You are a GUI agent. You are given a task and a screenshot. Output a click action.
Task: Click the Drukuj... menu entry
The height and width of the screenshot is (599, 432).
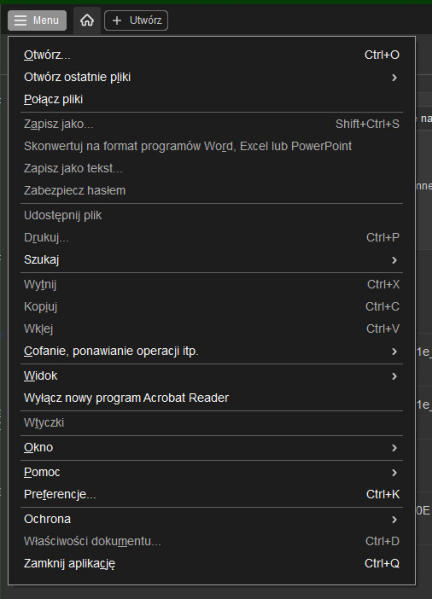click(x=212, y=238)
